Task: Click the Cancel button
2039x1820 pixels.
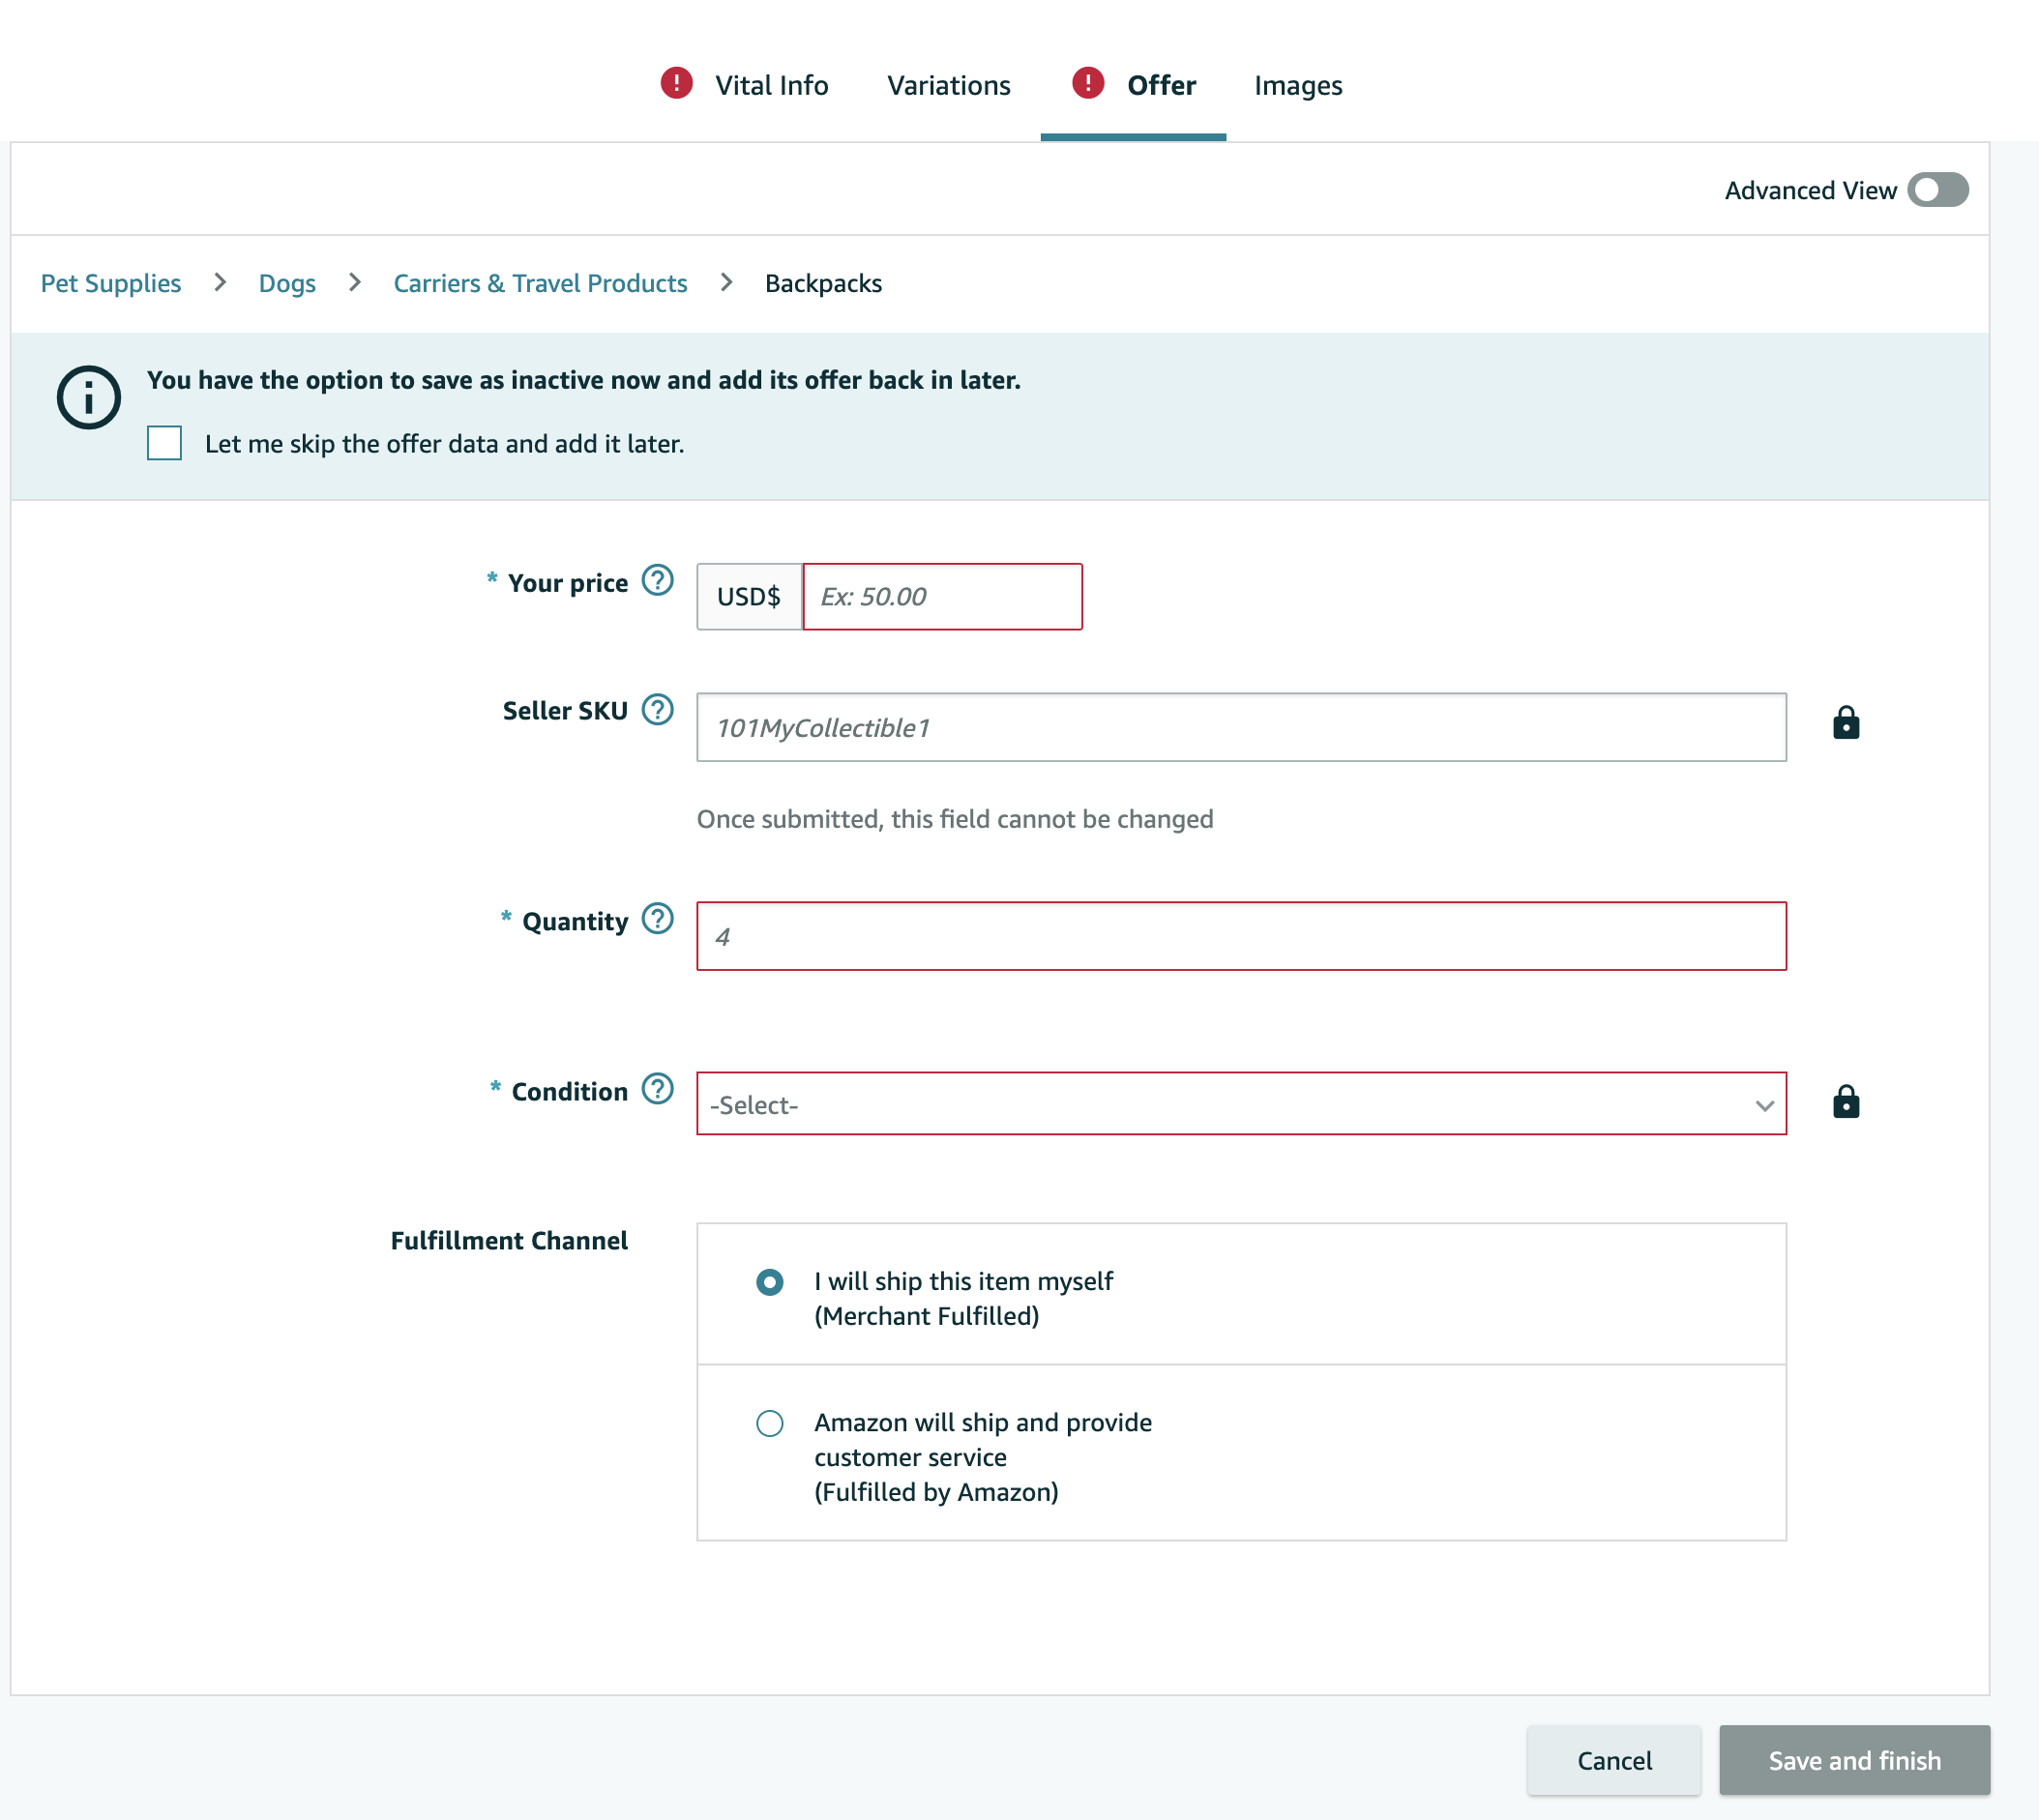Action: (x=1613, y=1760)
